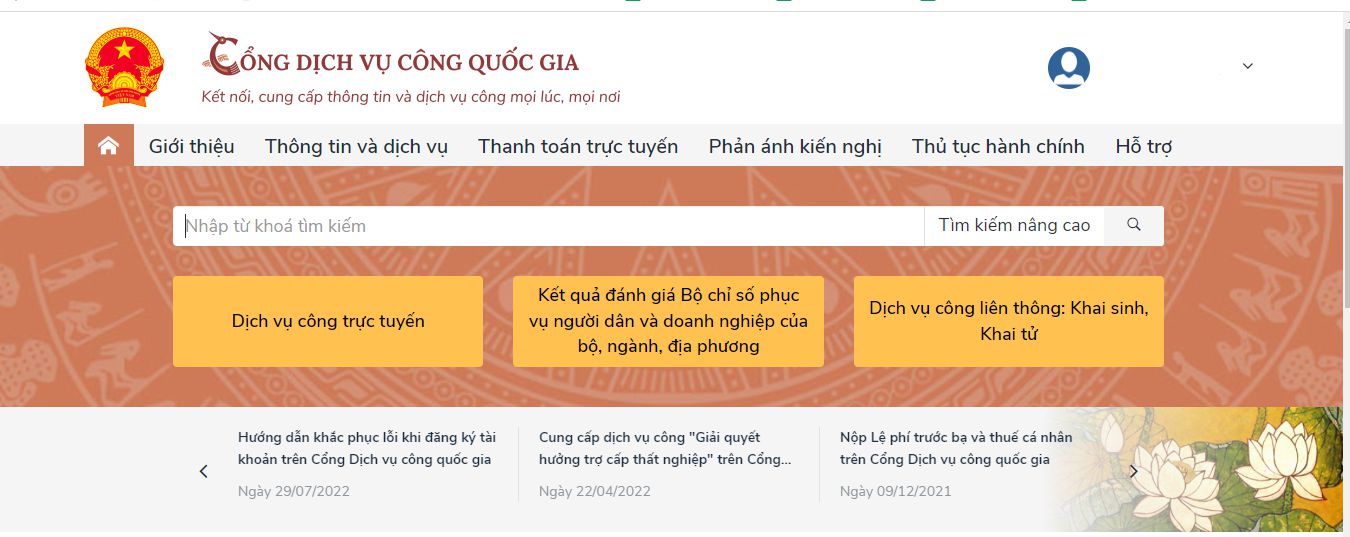Image resolution: width=1350 pixels, height=537 pixels.
Task: Click the home icon in the navigation bar
Action: (108, 146)
